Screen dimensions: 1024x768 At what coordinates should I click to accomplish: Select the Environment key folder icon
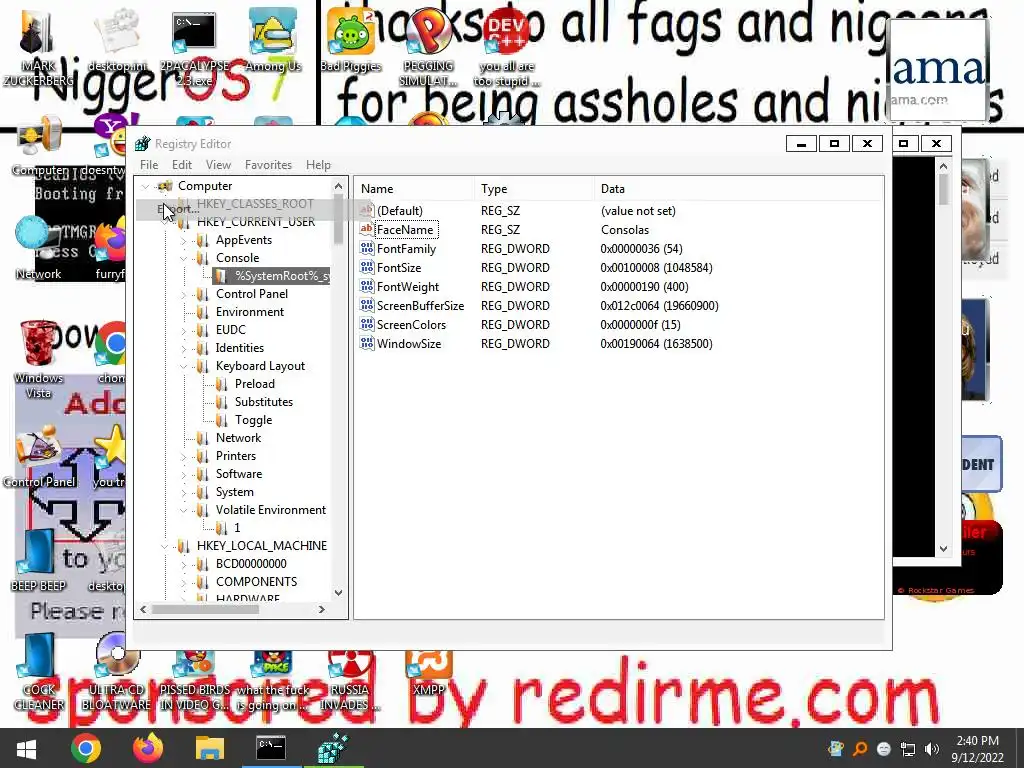click(x=203, y=312)
